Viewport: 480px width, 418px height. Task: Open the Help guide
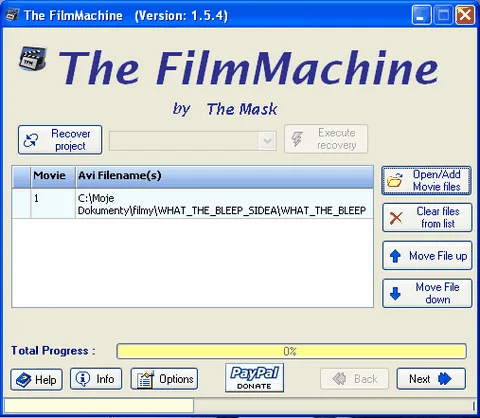[36, 379]
